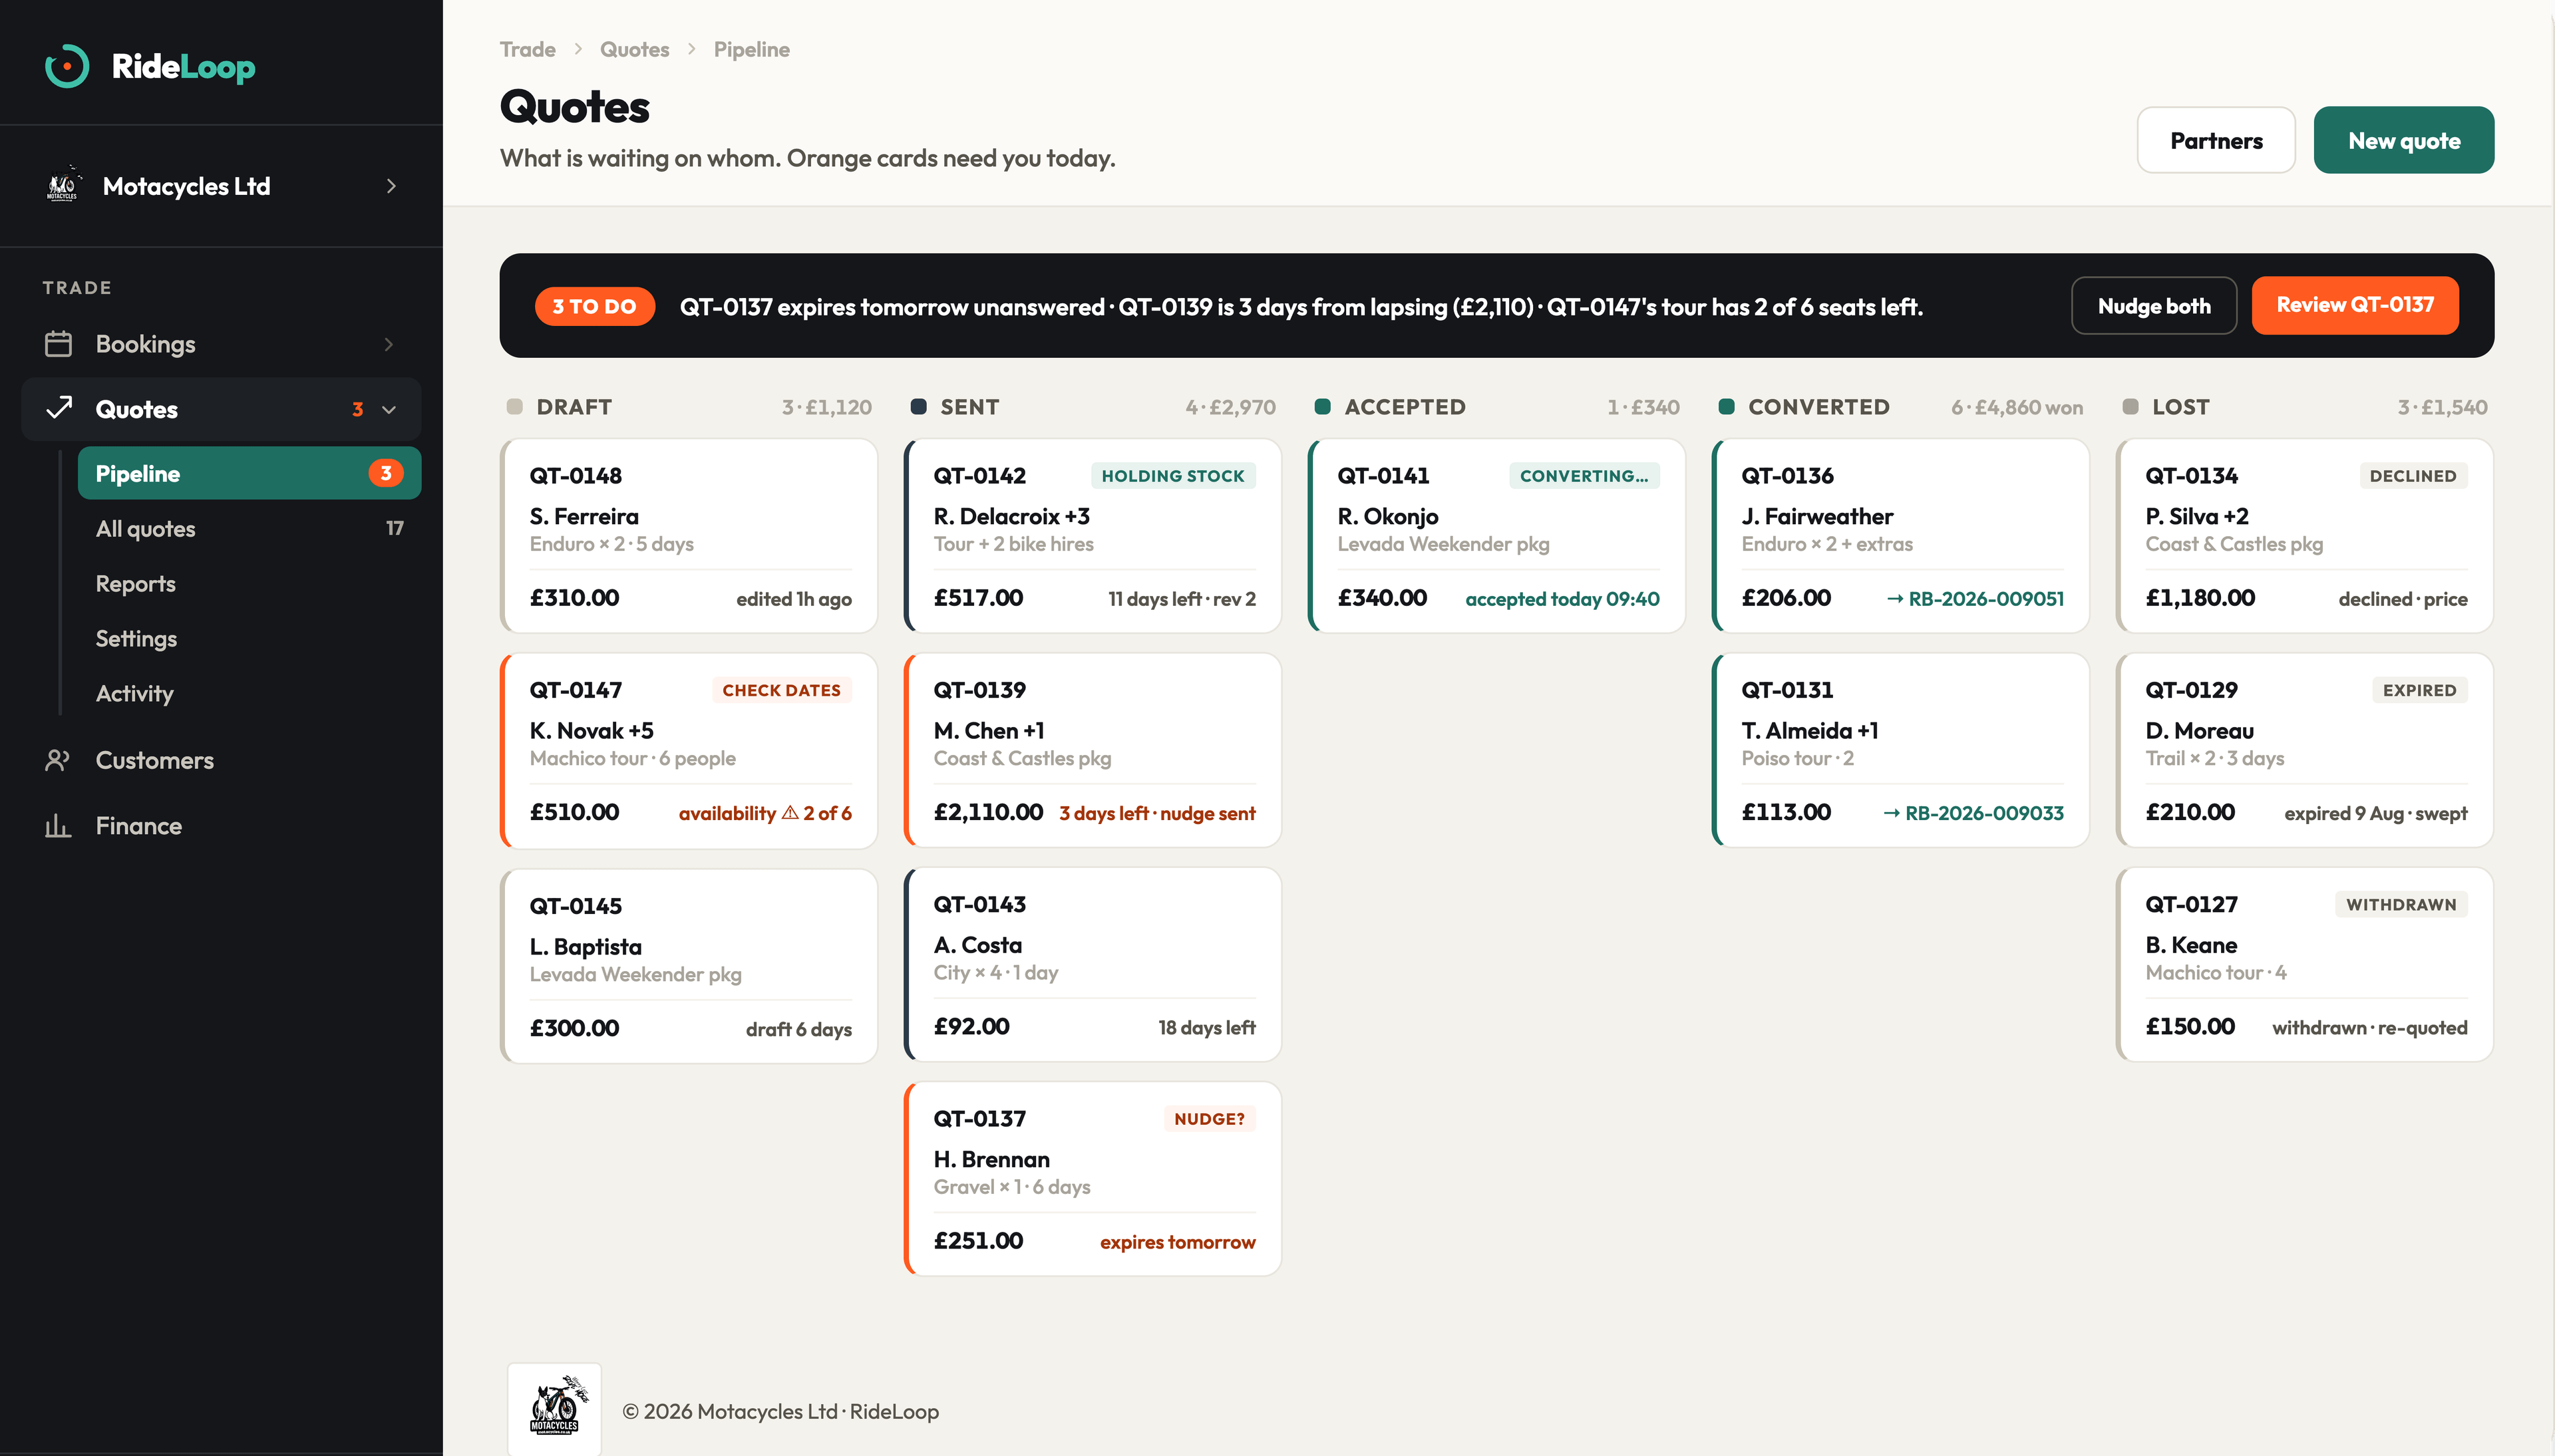Click the '6 · £4,860 won' column total
This screenshot has width=2555, height=1456.
coord(2016,407)
